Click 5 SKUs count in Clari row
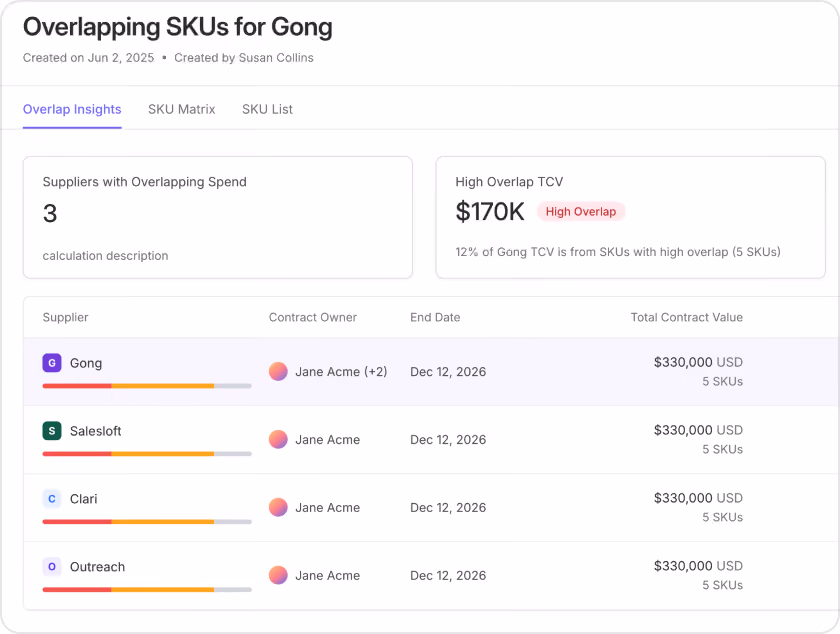Viewport: 840px width, 634px height. click(723, 517)
